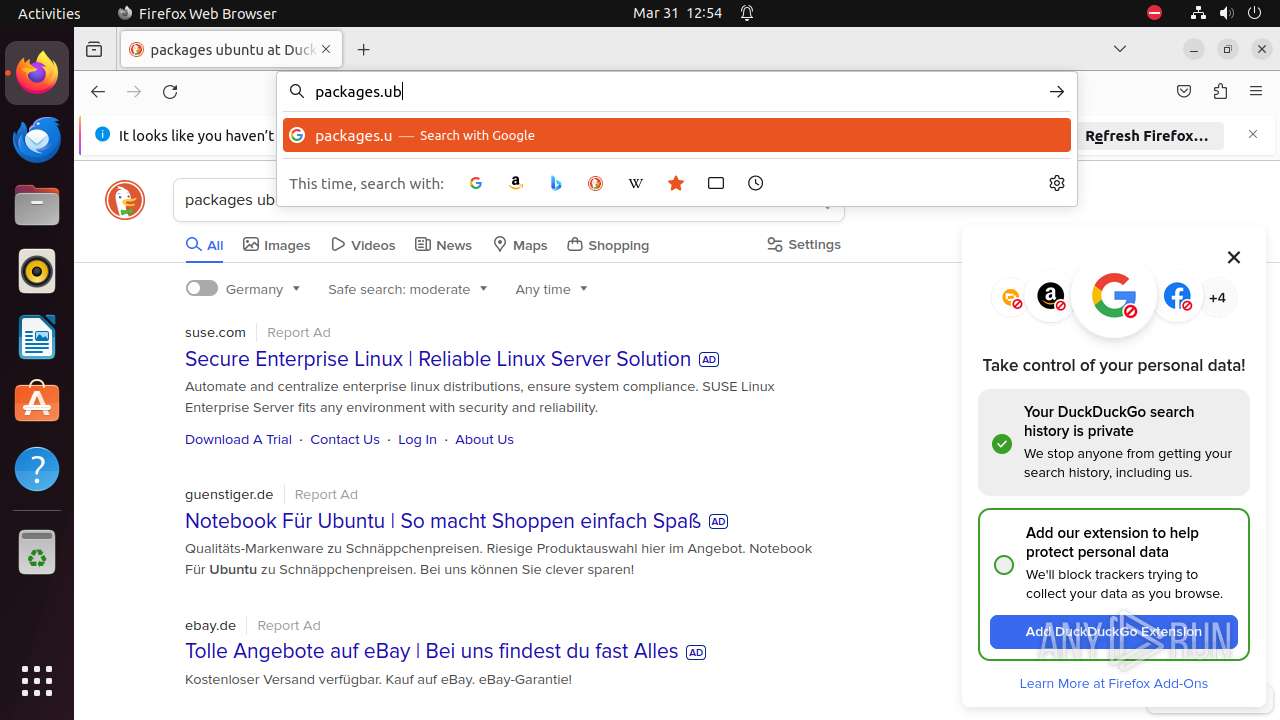
Task: Open Activities overview
Action: pos(49,13)
